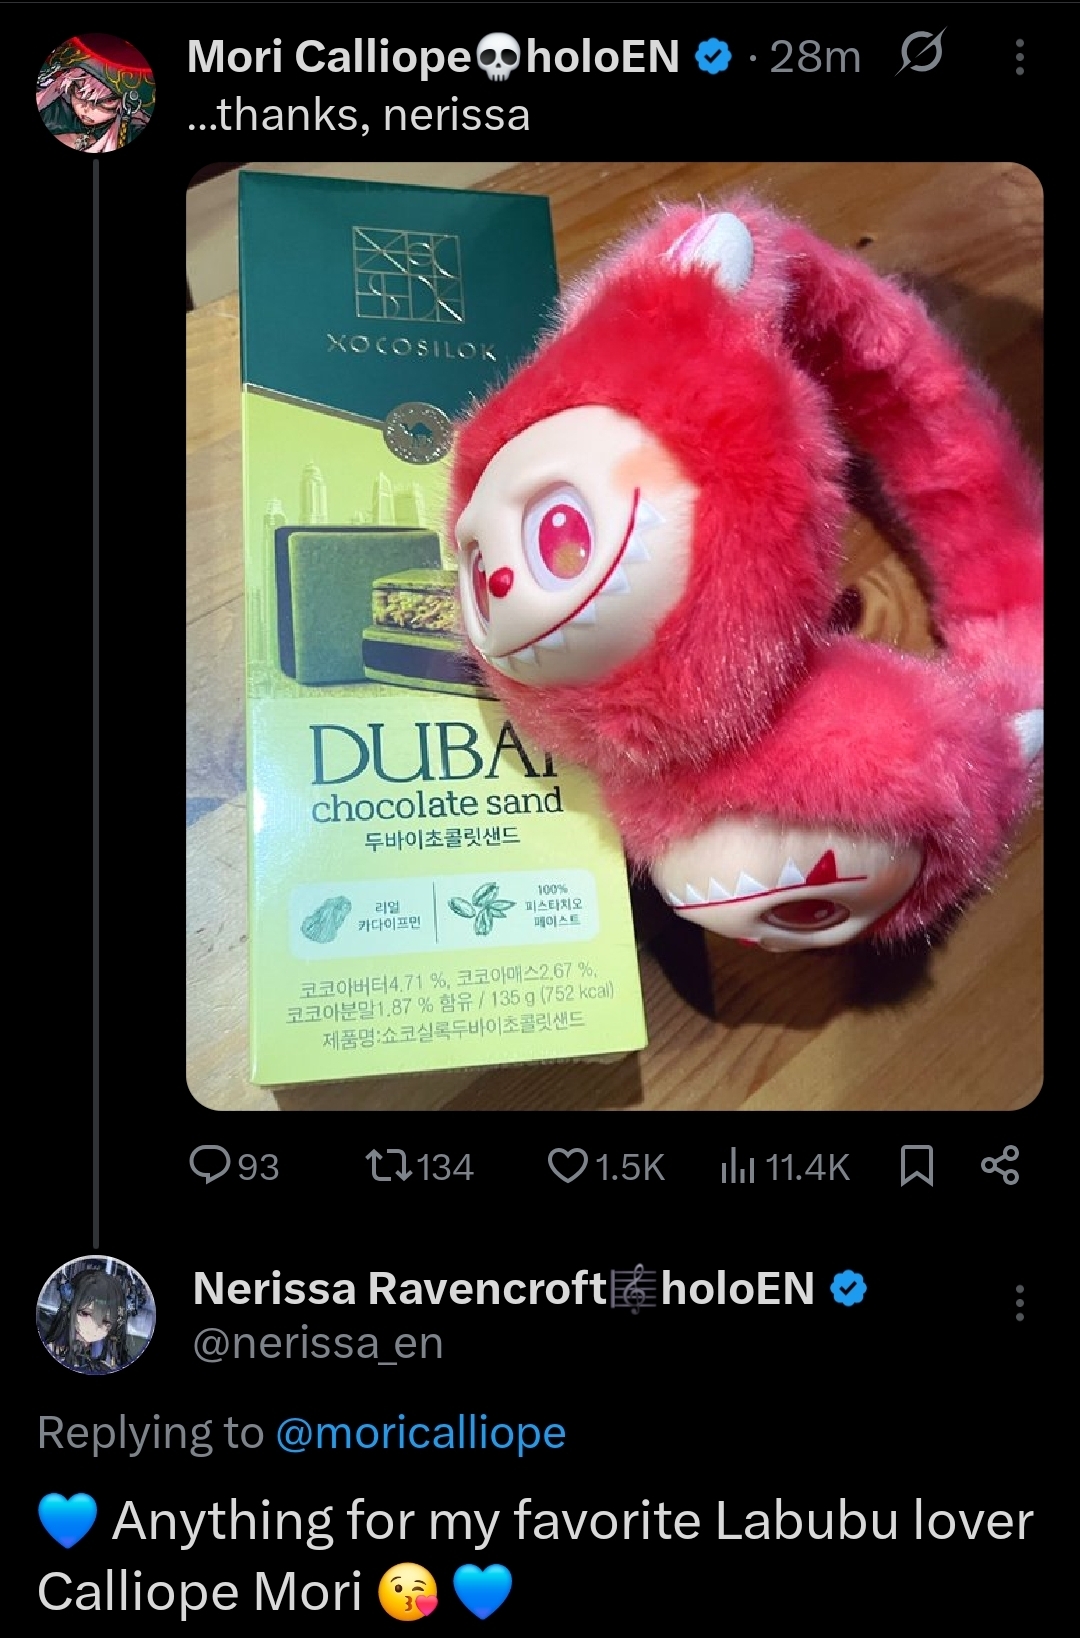Tap the slashed circle icon beside 28m
1080x1638 pixels.
pos(918,55)
